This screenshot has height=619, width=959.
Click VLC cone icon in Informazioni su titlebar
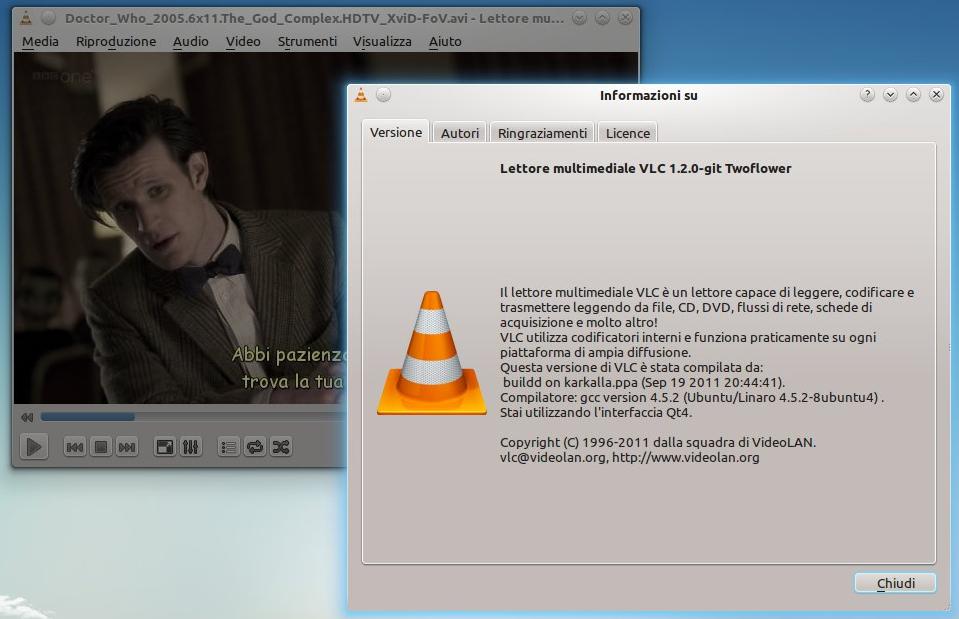[361, 95]
